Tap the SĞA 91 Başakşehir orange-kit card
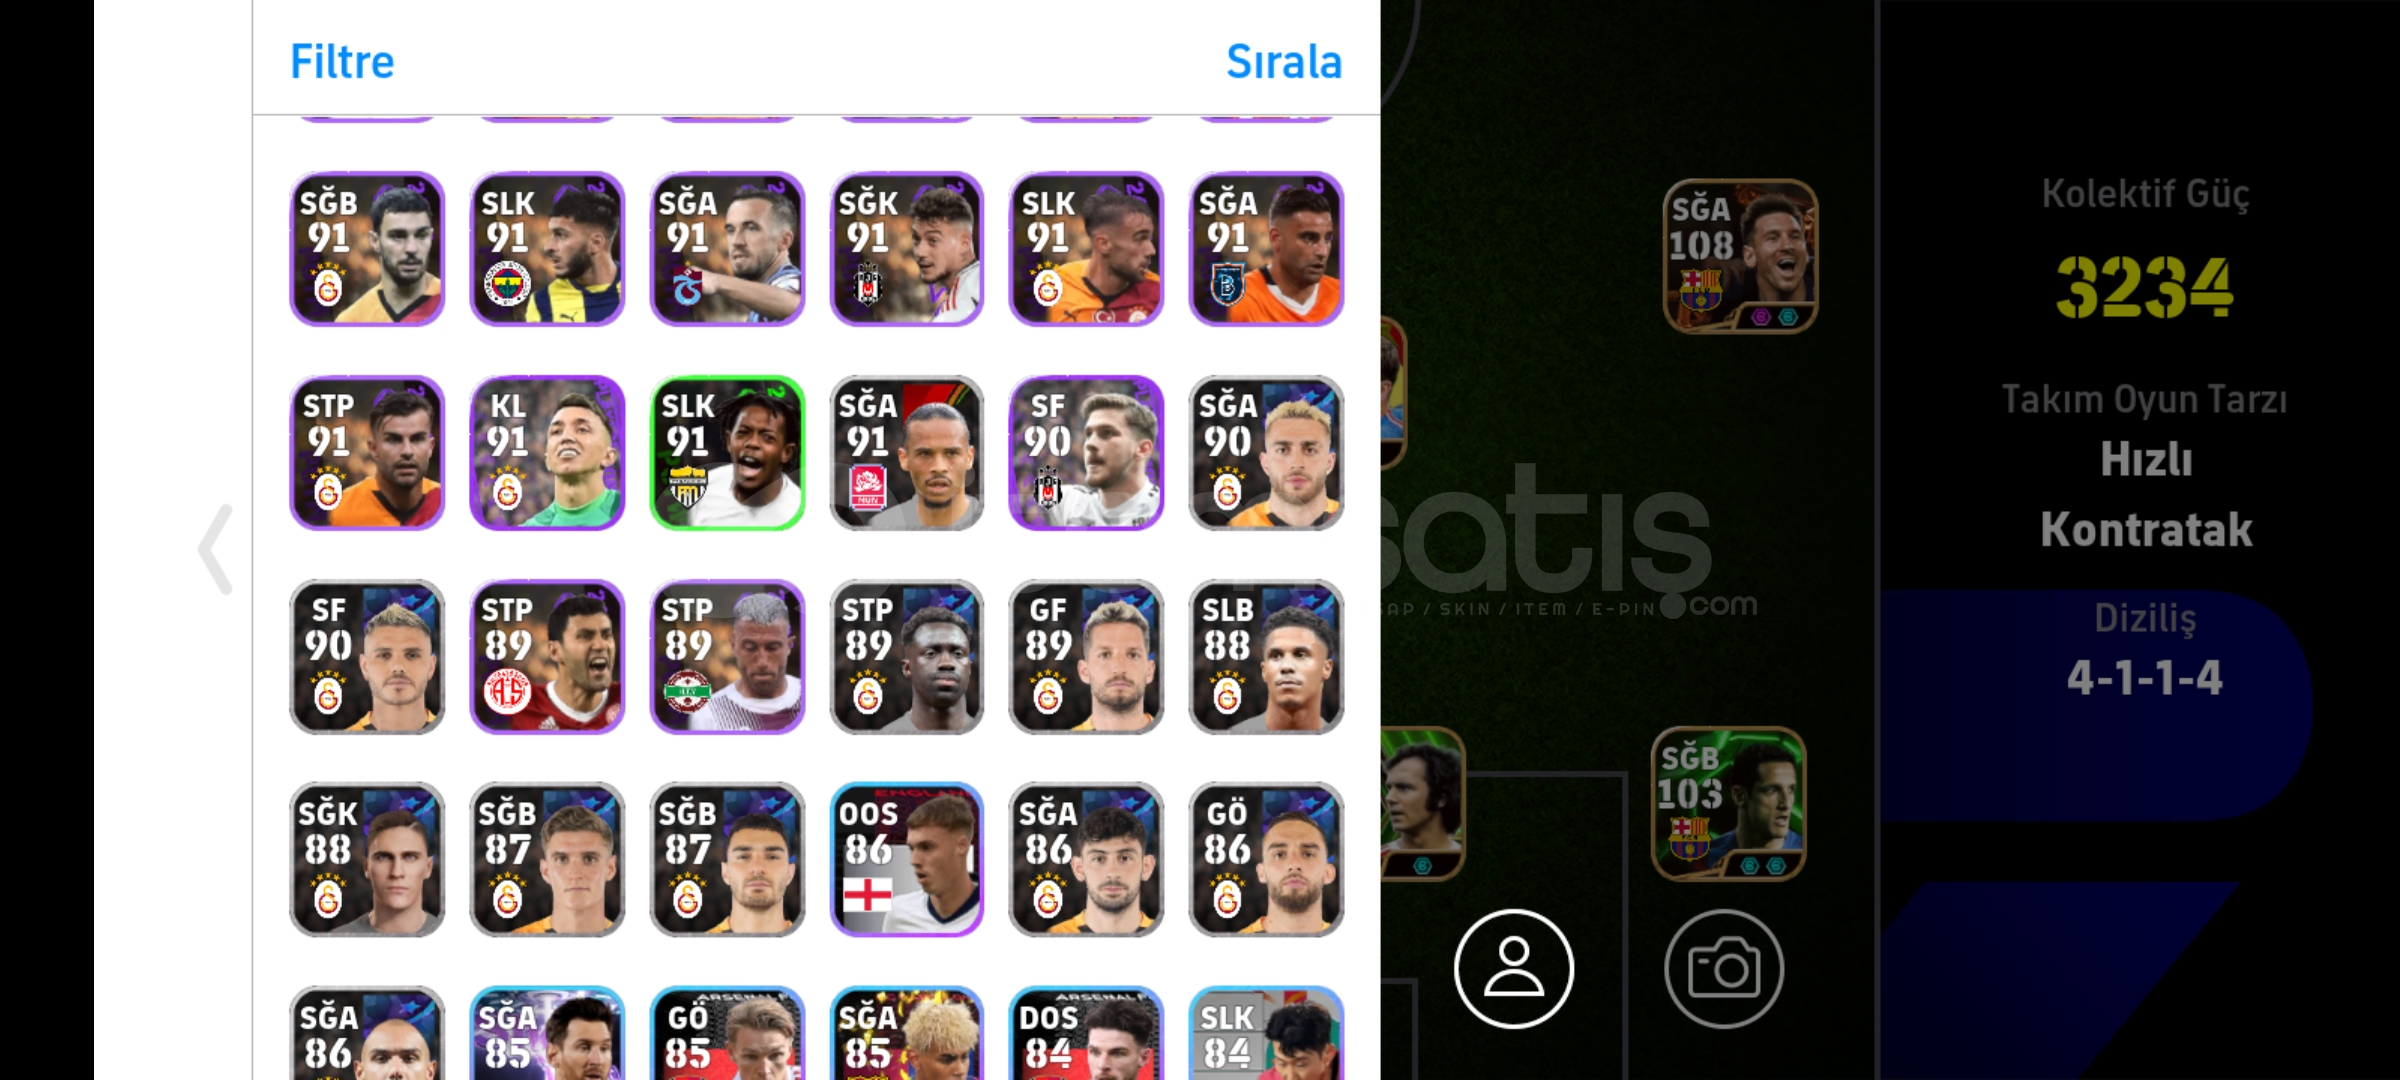Screen dimensions: 2400x1080 pos(1266,249)
